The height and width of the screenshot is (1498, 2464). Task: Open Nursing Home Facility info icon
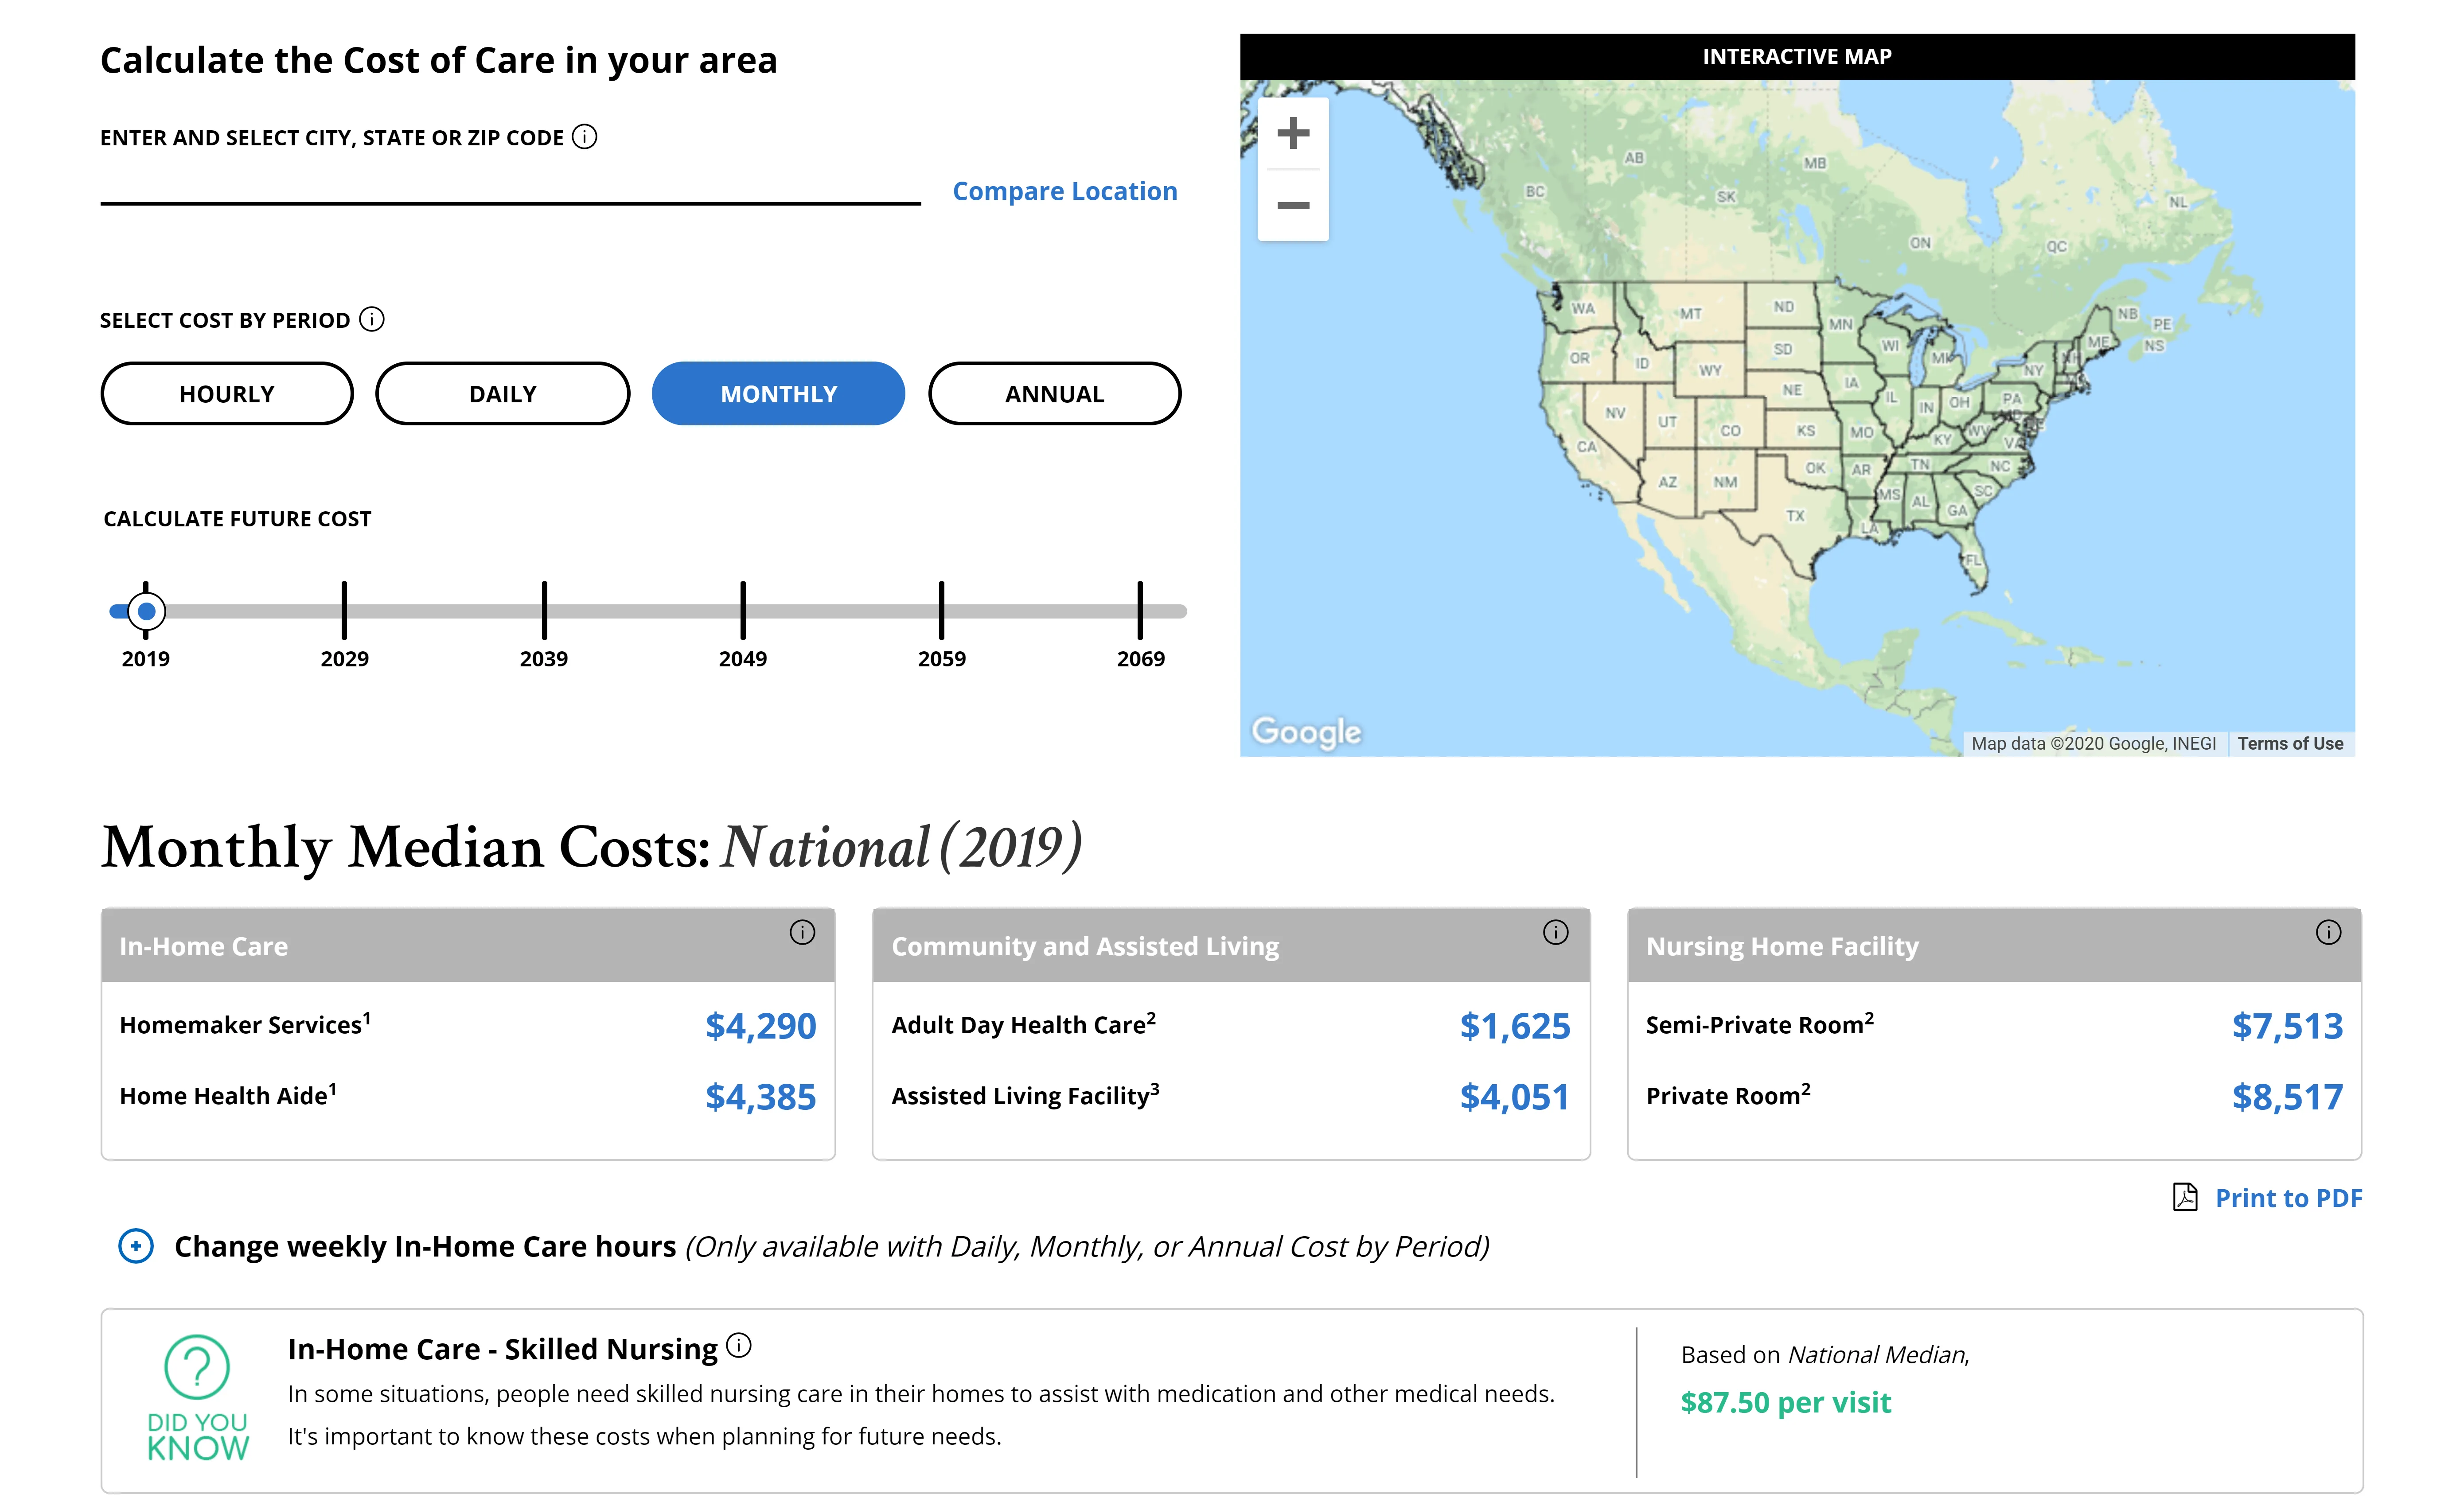click(x=2328, y=932)
